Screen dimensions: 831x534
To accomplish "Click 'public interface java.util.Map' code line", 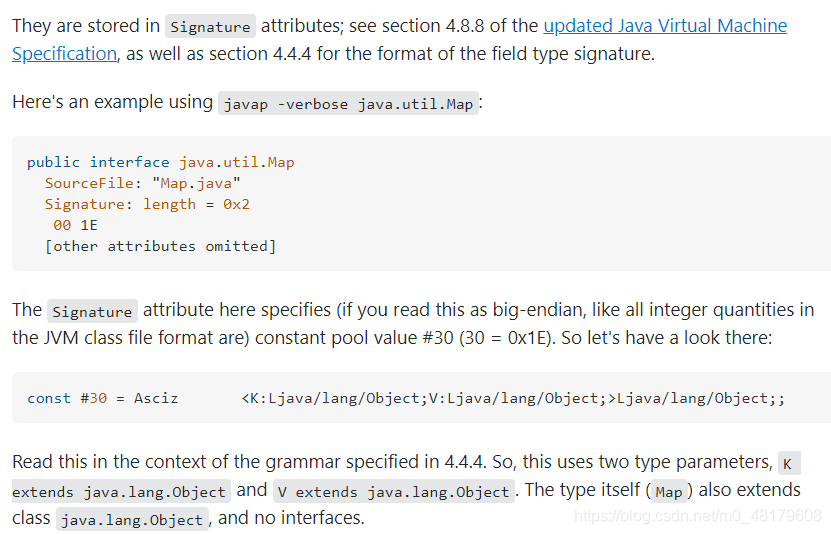I will [161, 162].
